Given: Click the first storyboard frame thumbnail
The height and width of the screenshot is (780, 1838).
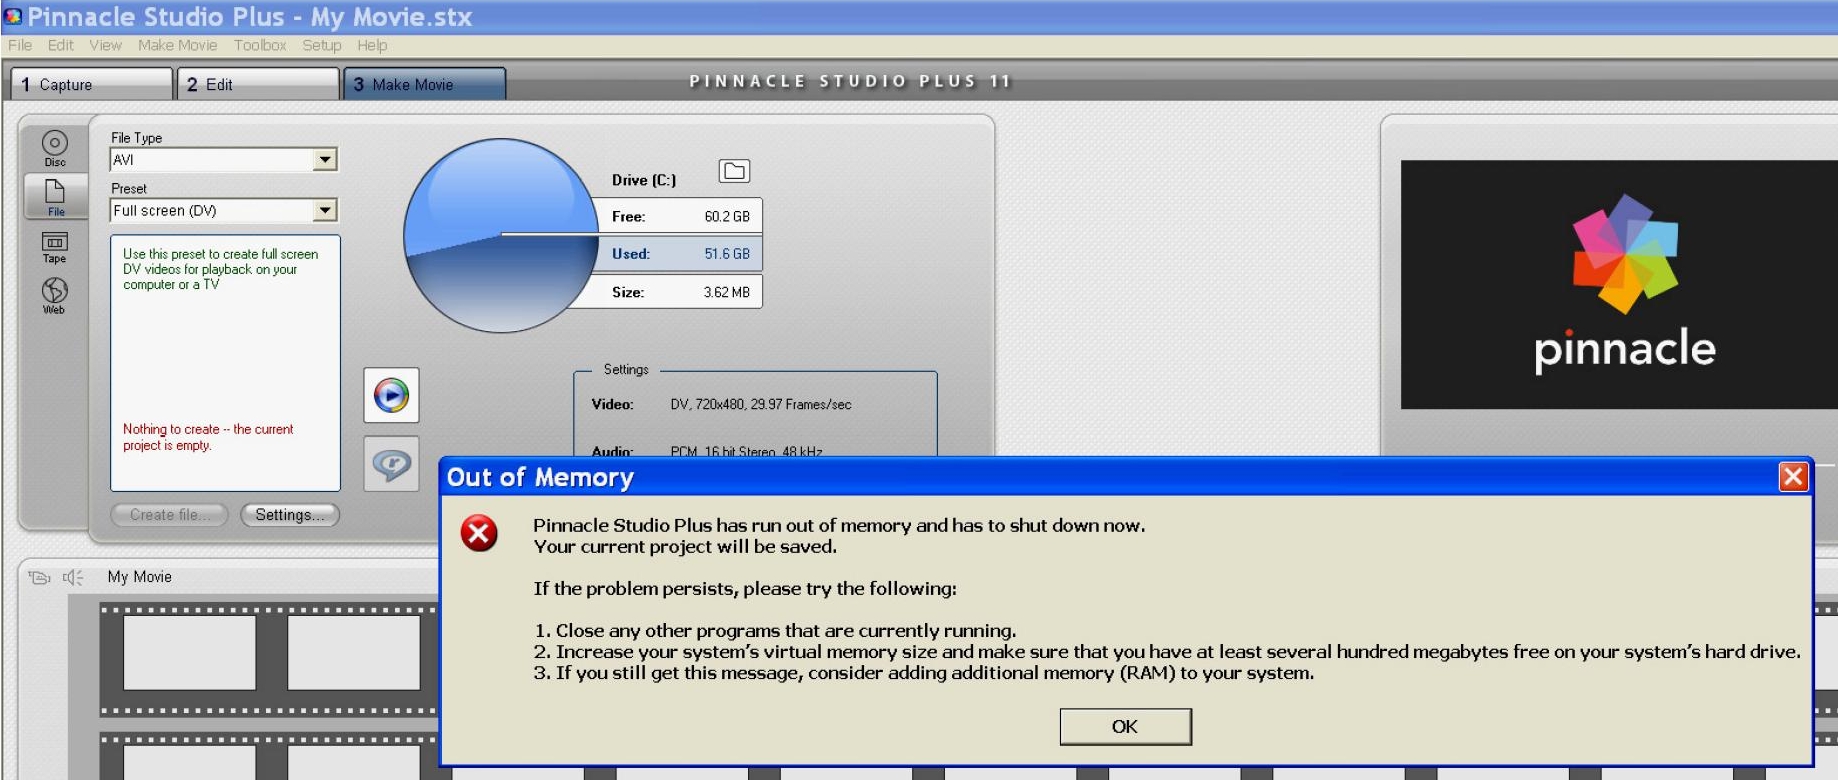Looking at the screenshot, I should (x=189, y=652).
